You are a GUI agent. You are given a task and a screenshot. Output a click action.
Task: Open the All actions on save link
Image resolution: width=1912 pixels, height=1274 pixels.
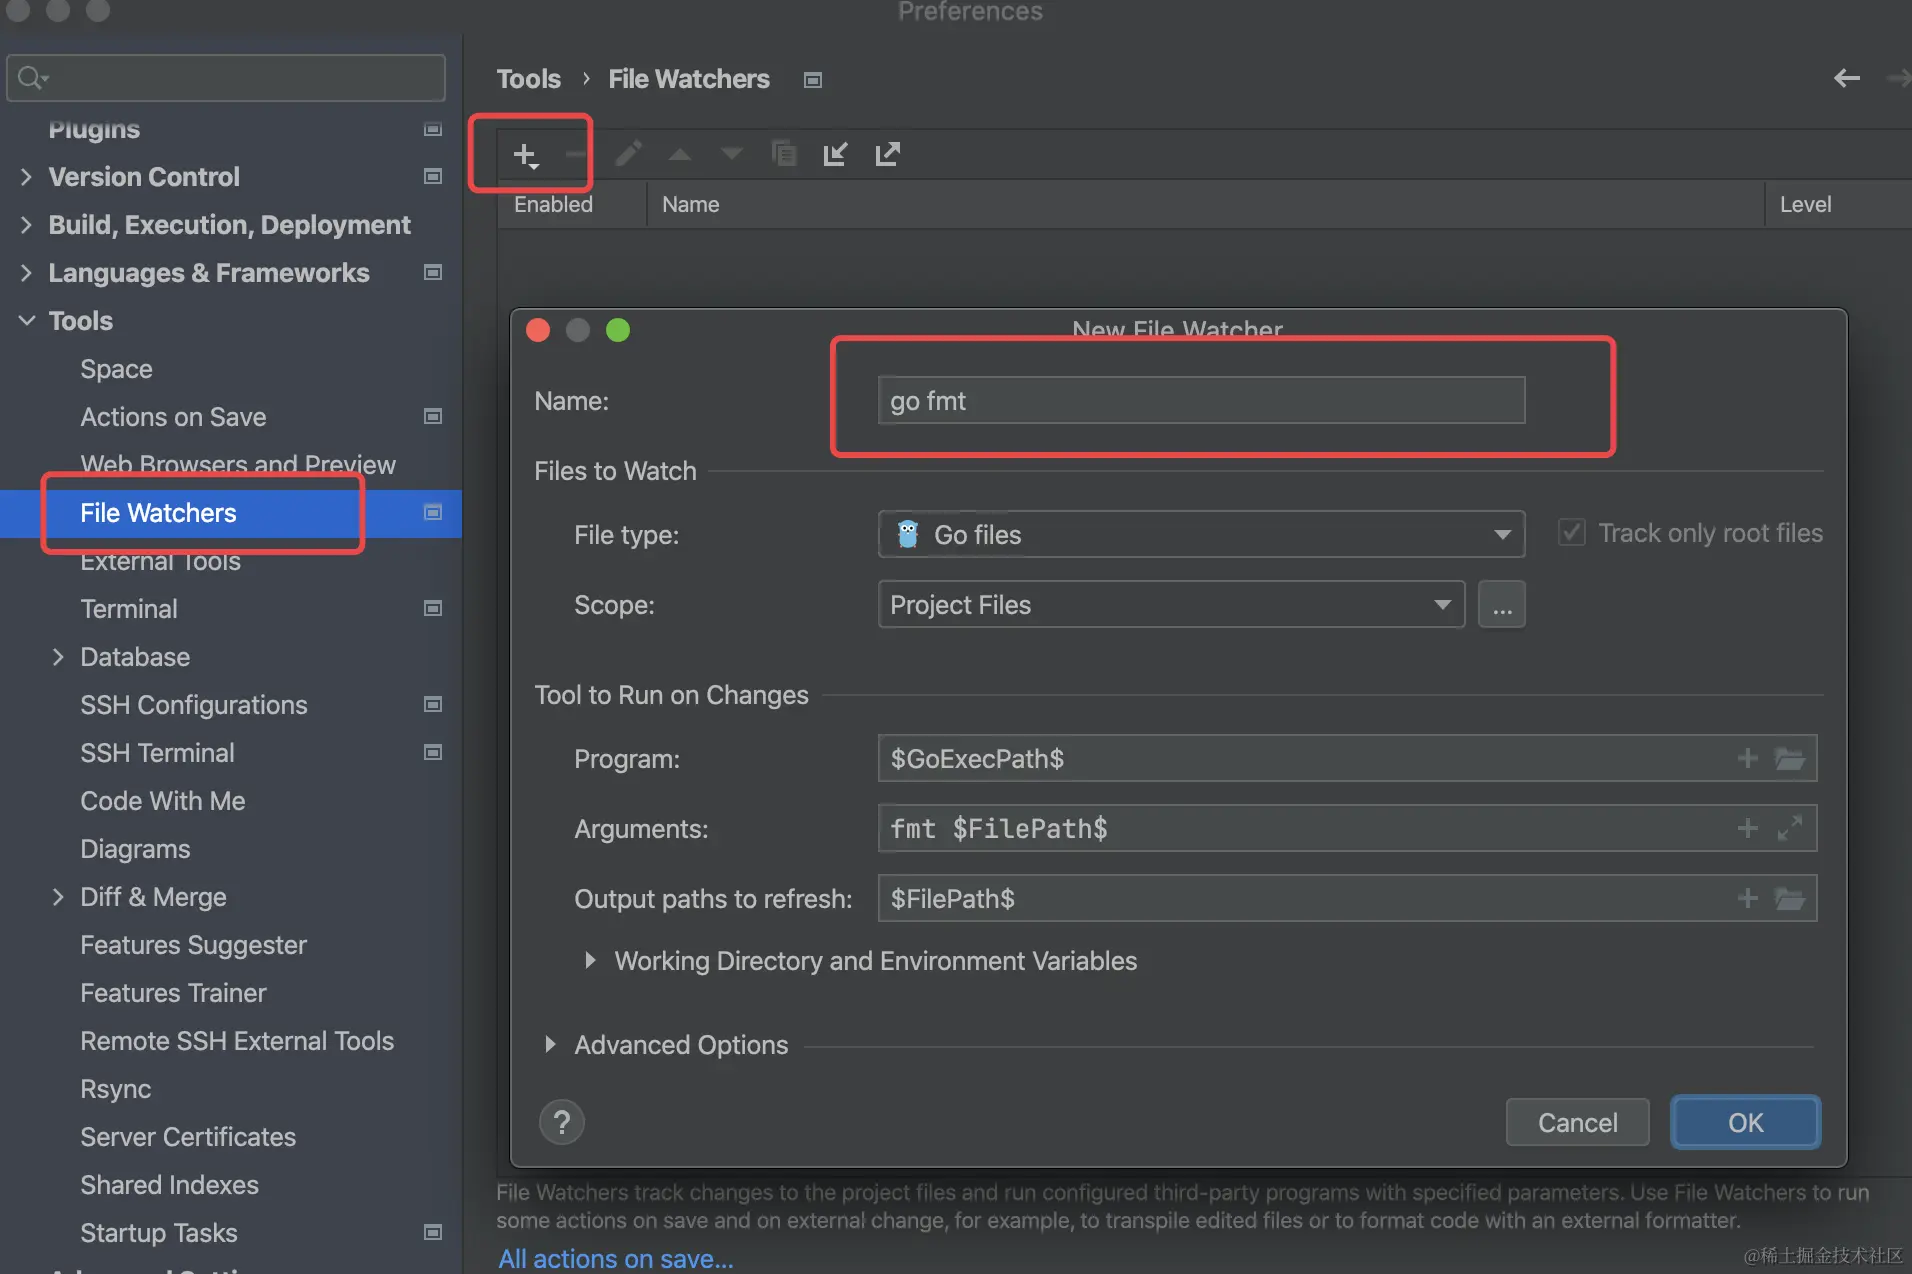pos(616,1258)
